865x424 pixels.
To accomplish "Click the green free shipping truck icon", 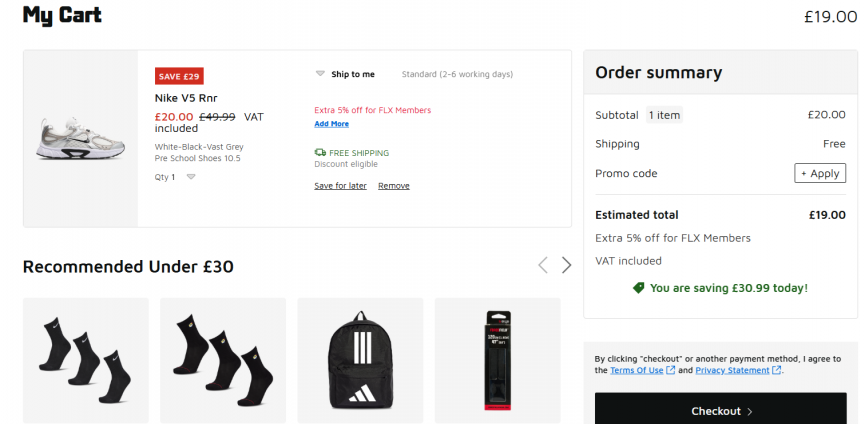I will [320, 153].
